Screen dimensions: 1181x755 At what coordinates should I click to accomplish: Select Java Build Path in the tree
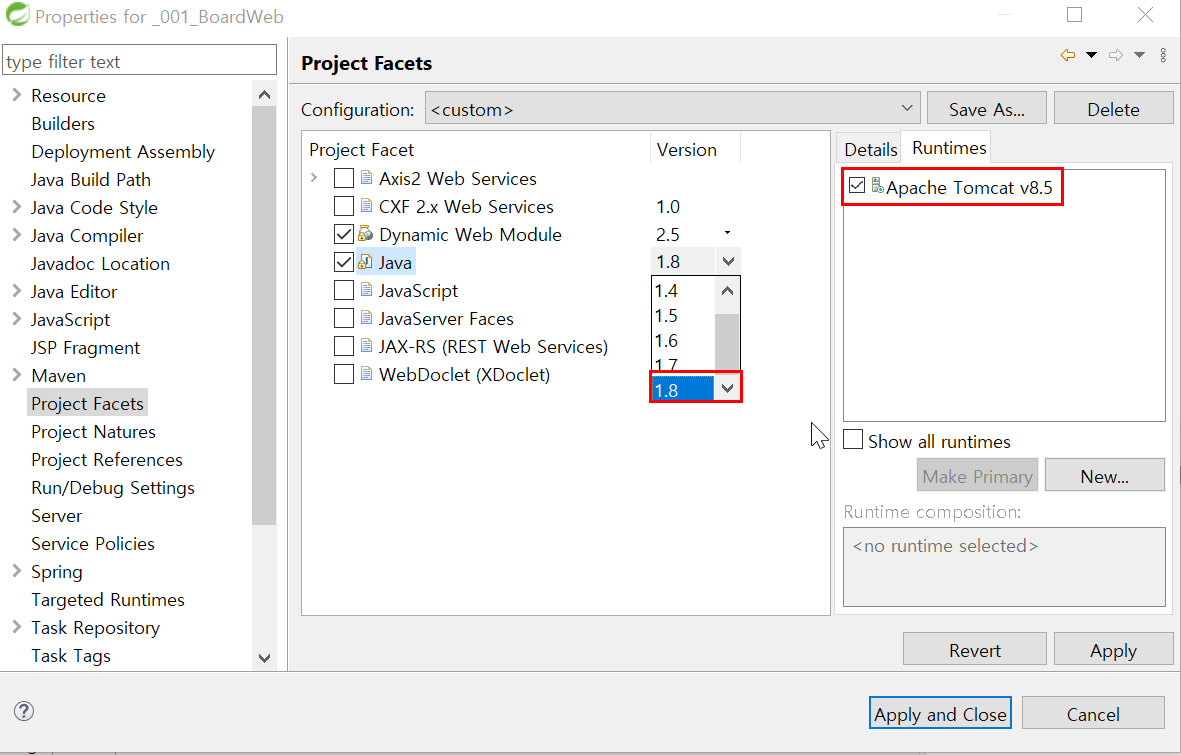pyautogui.click(x=90, y=179)
